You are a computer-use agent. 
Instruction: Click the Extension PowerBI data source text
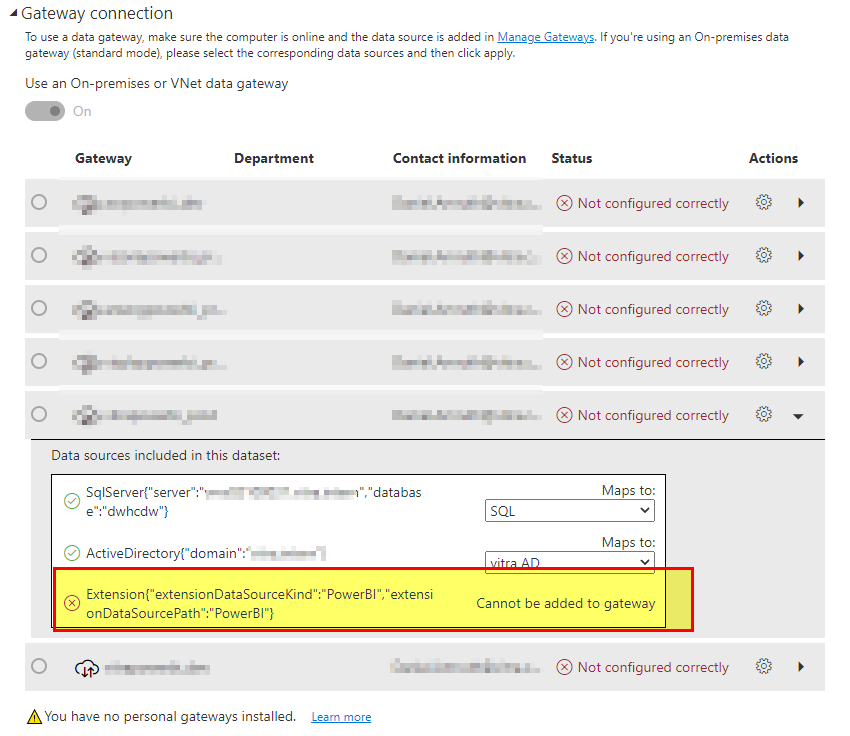260,603
